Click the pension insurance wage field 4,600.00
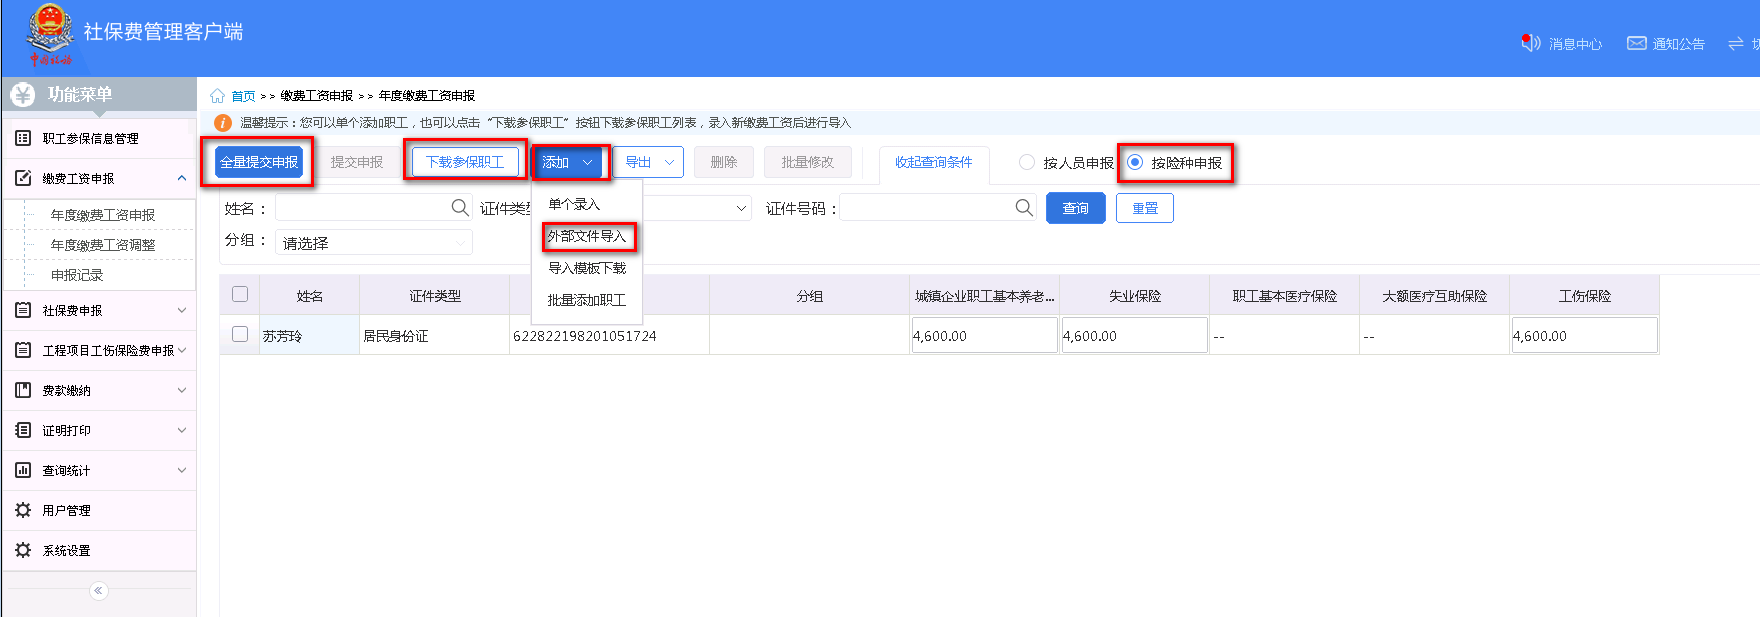Viewport: 1760px width, 617px height. (984, 336)
